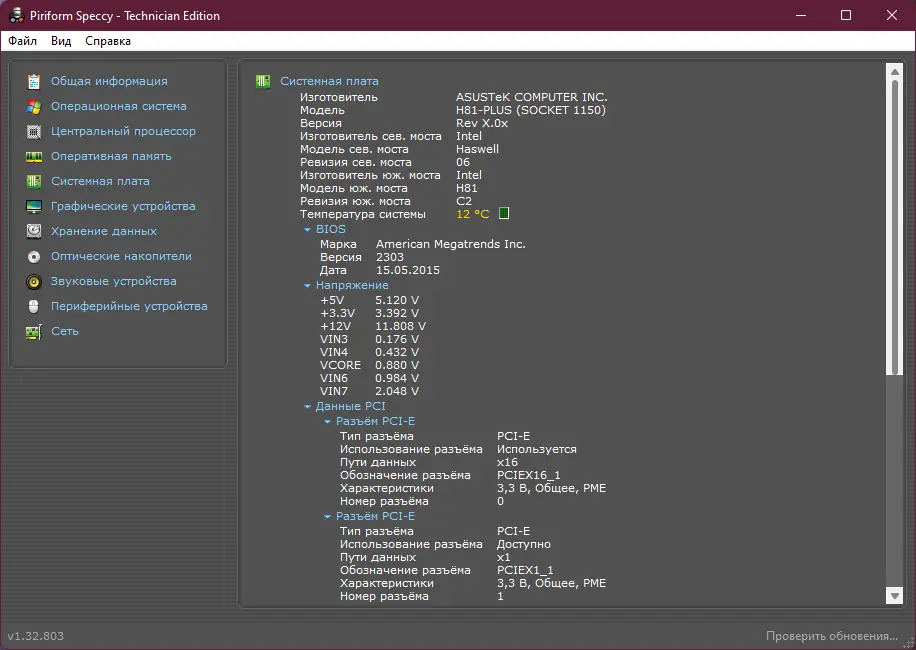Click the Хранение данных hard drive icon

pyautogui.click(x=34, y=231)
